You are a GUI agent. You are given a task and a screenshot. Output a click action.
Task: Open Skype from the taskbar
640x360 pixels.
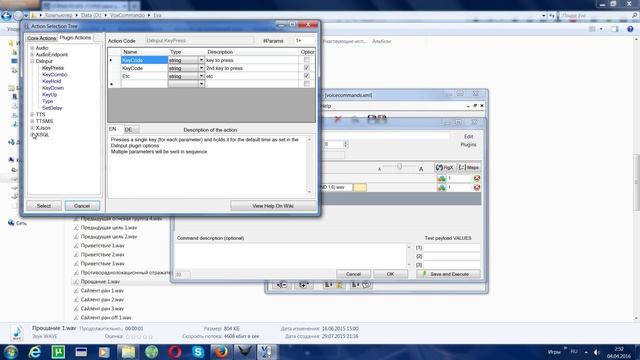point(198,352)
